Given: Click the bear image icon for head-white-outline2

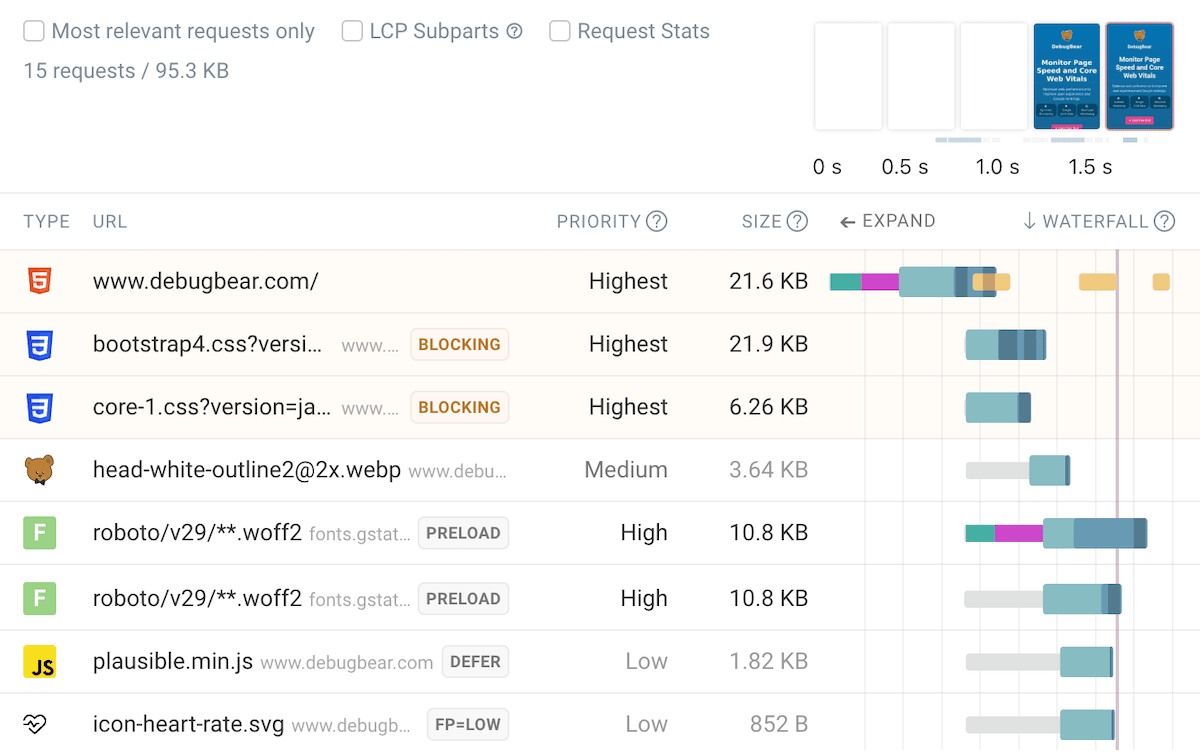Looking at the screenshot, I should [x=39, y=470].
